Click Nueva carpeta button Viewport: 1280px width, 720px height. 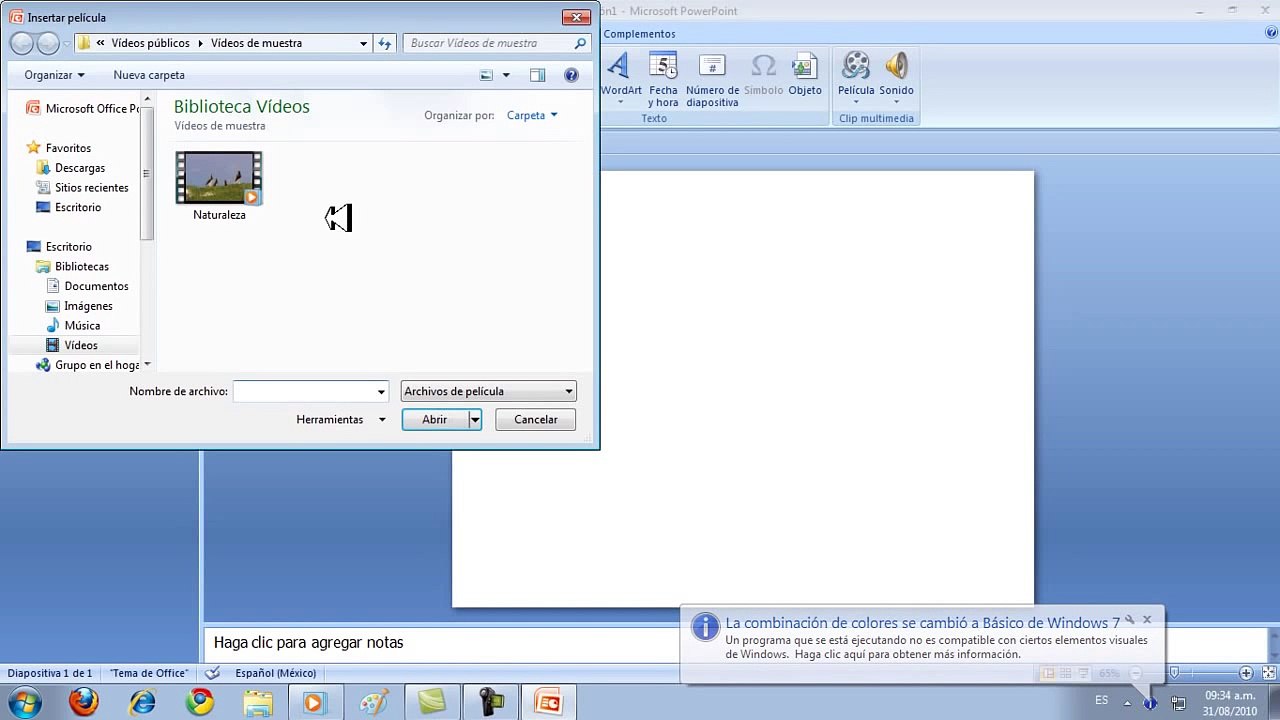149,75
